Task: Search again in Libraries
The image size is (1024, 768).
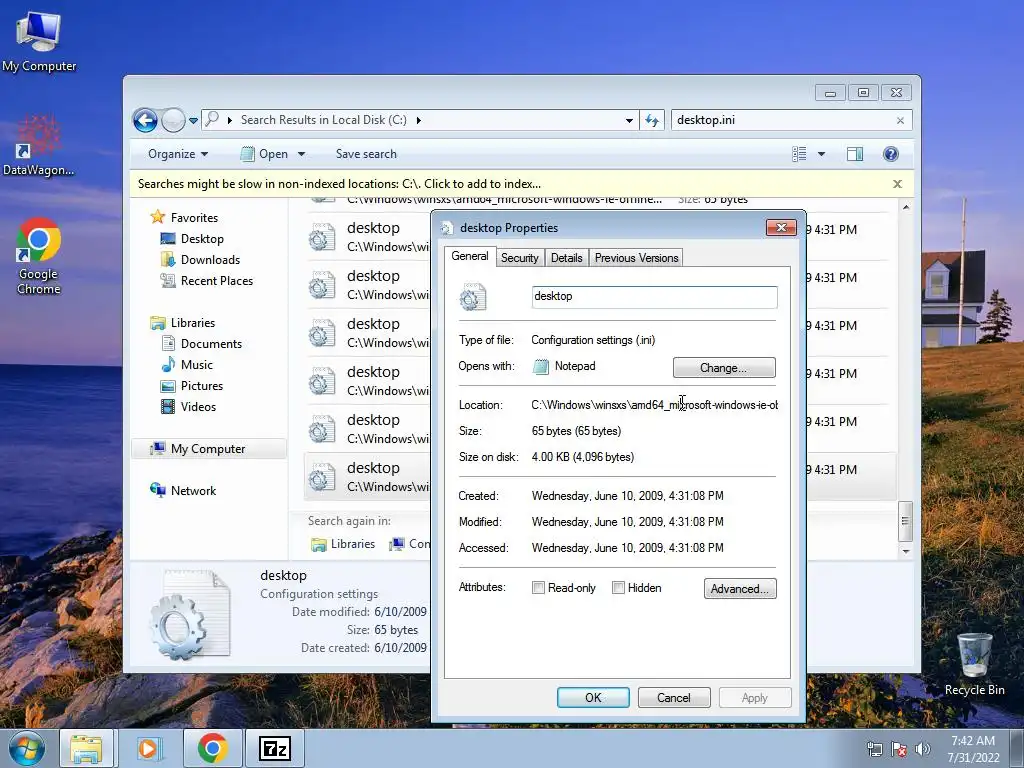Action: coord(344,544)
